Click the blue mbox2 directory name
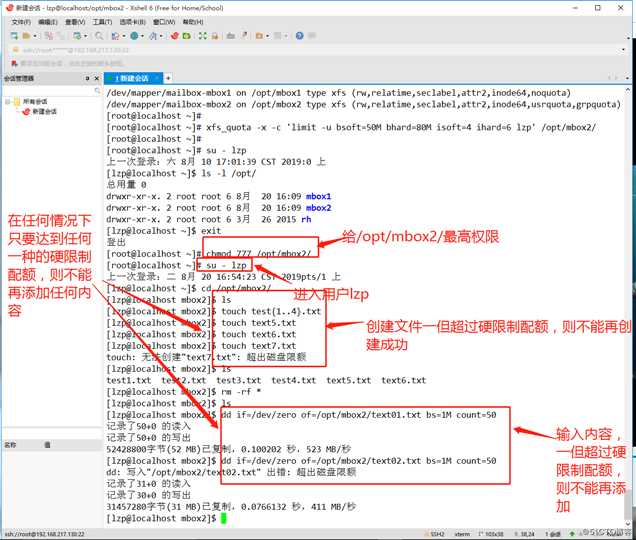 coord(318,208)
